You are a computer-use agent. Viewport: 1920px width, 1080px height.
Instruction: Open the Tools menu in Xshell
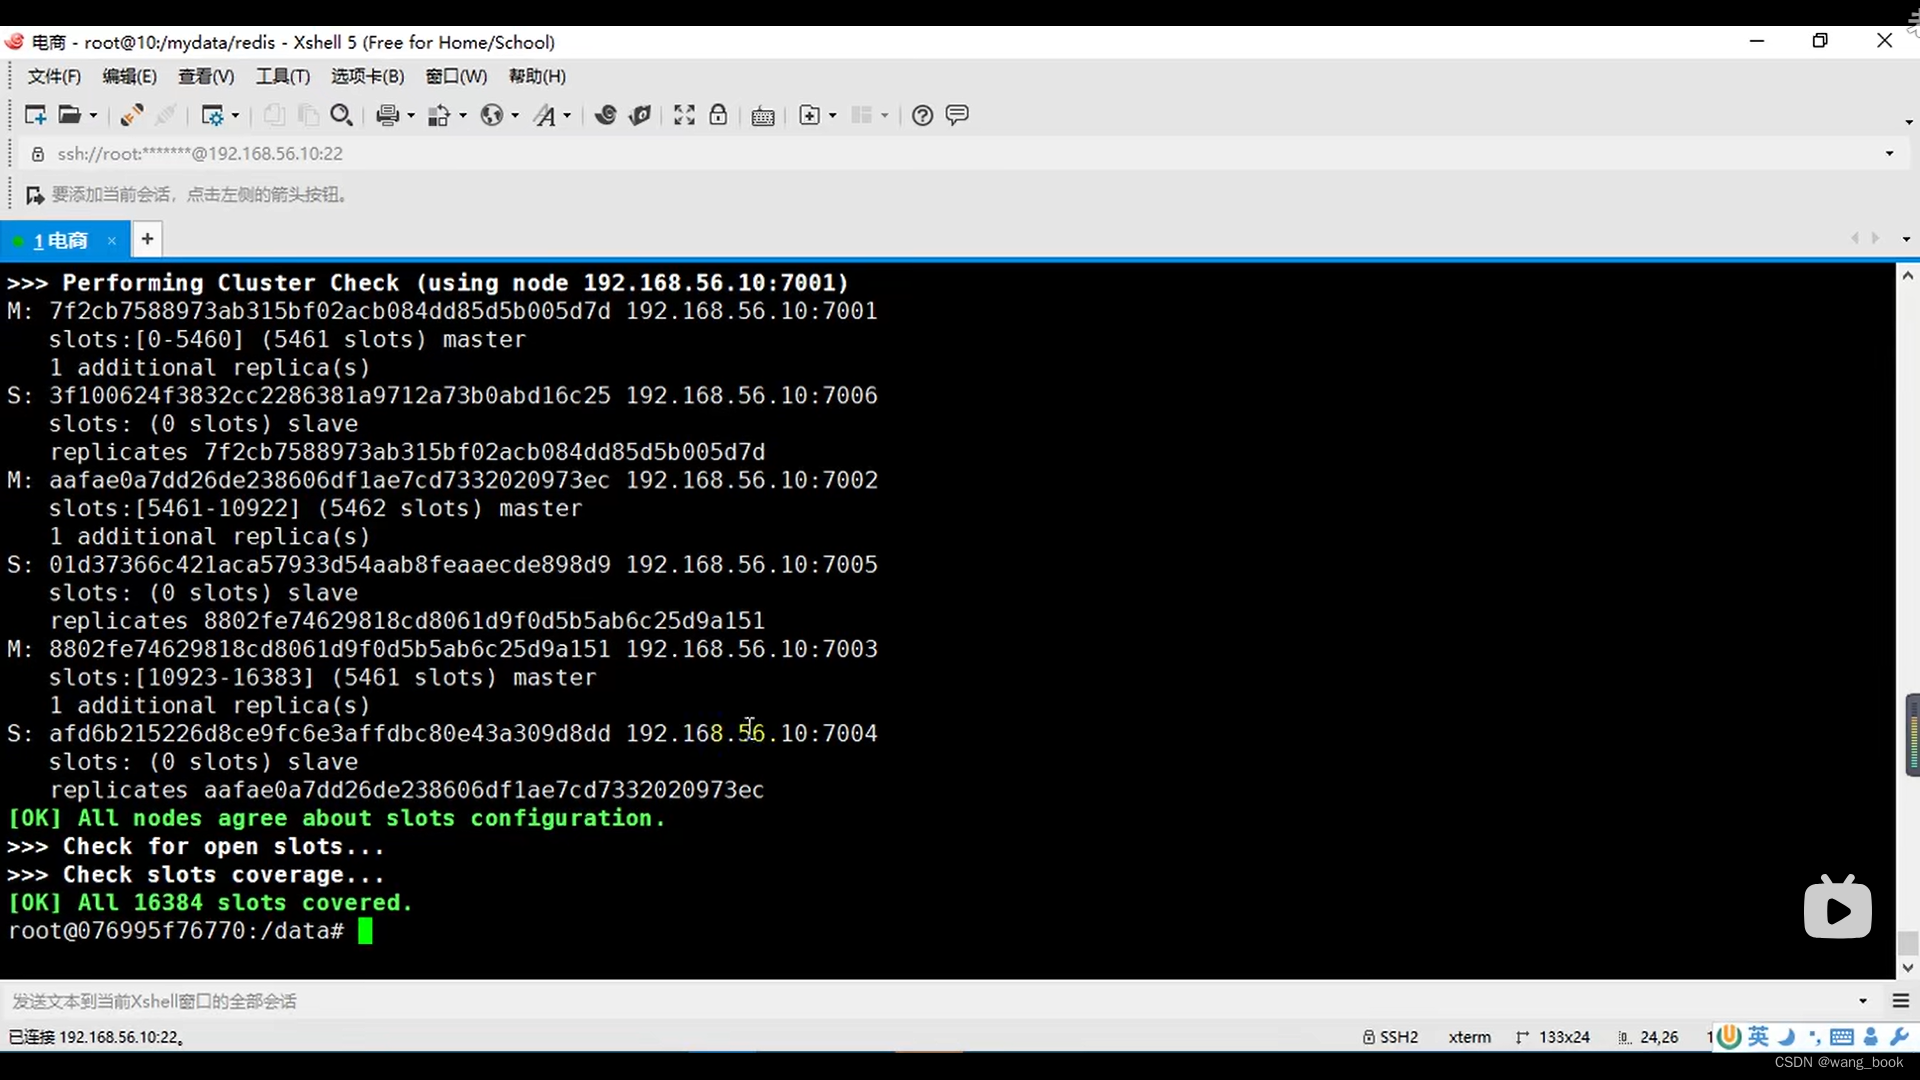281,75
